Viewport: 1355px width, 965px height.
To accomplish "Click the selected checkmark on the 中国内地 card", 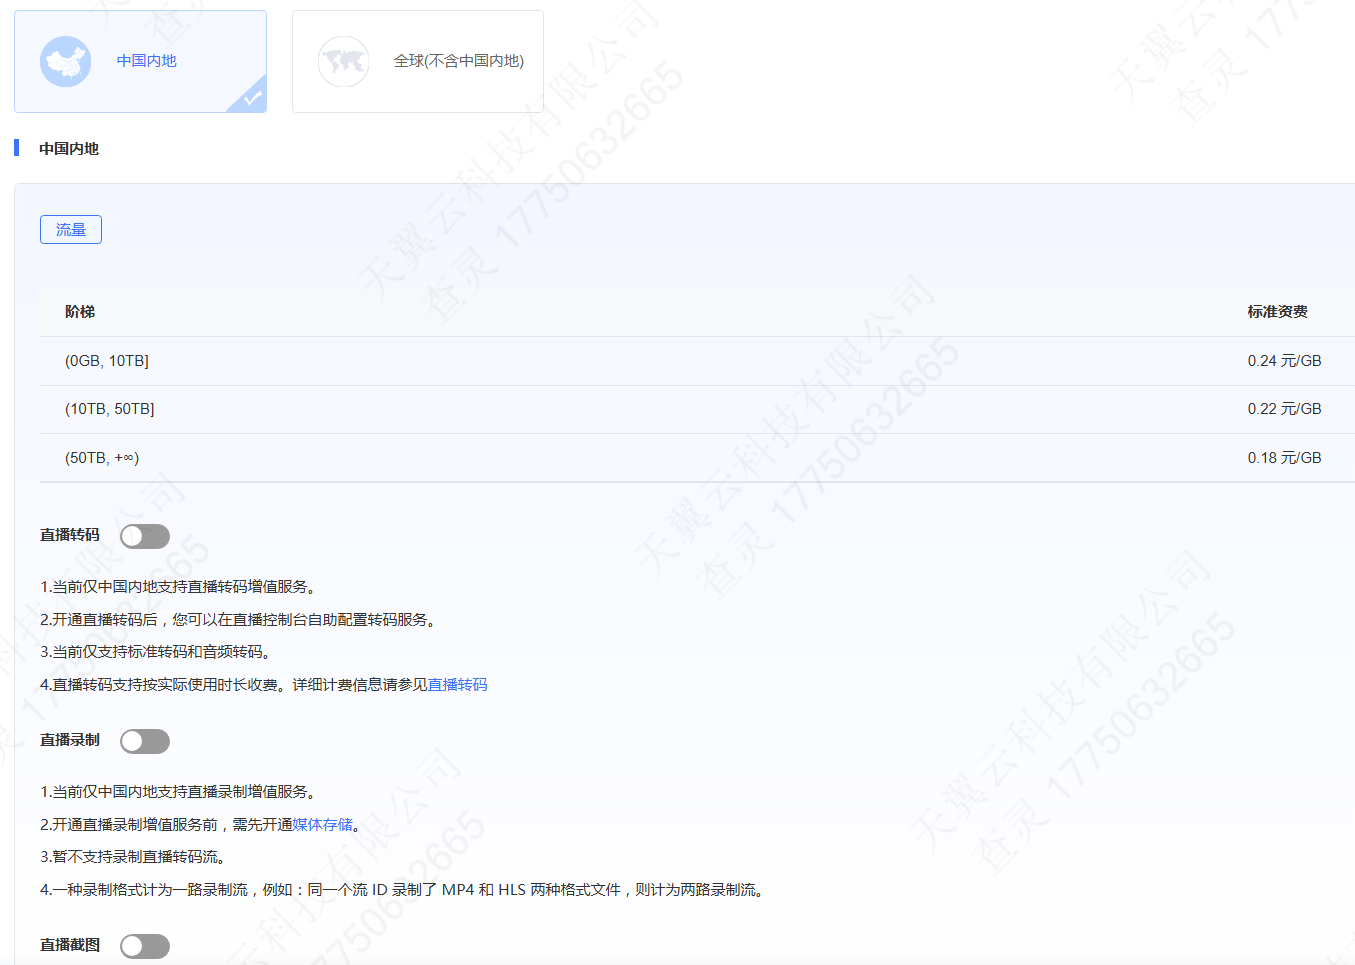I will tap(252, 98).
